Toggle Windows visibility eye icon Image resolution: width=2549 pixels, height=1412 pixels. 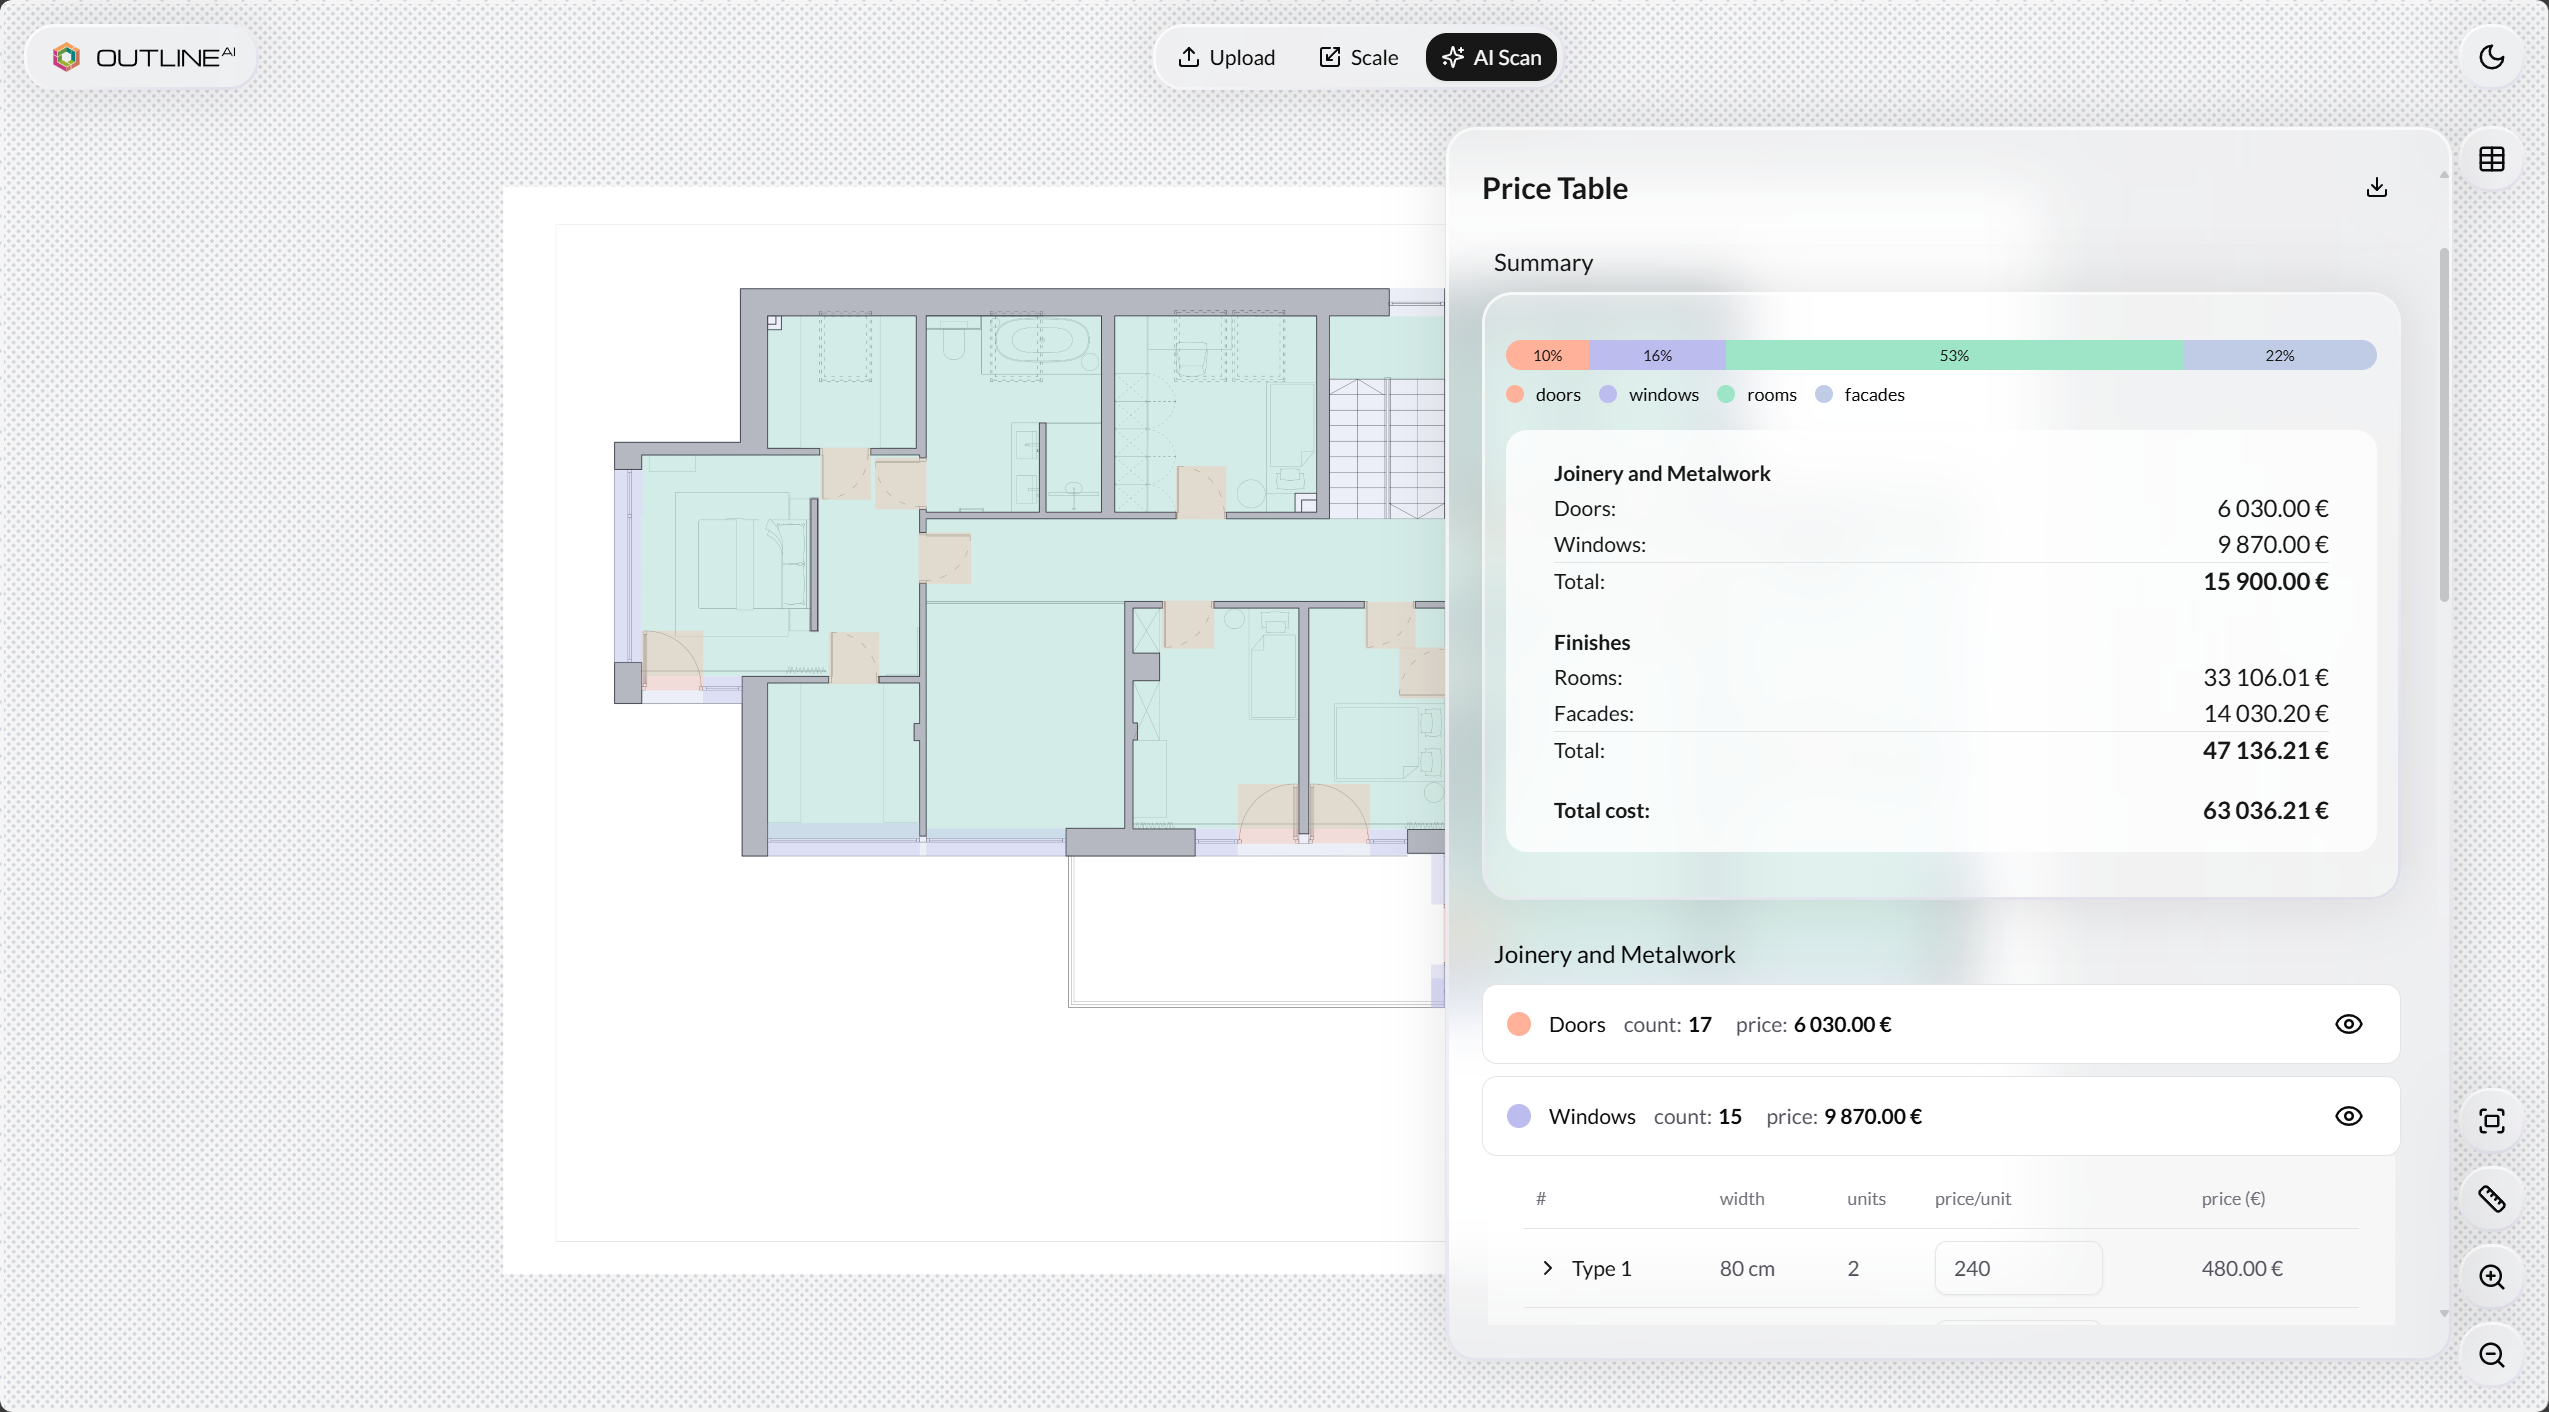(2348, 1116)
